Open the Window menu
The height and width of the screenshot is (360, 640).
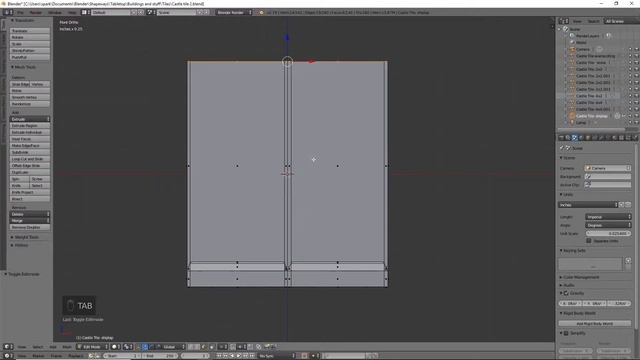pos(55,13)
